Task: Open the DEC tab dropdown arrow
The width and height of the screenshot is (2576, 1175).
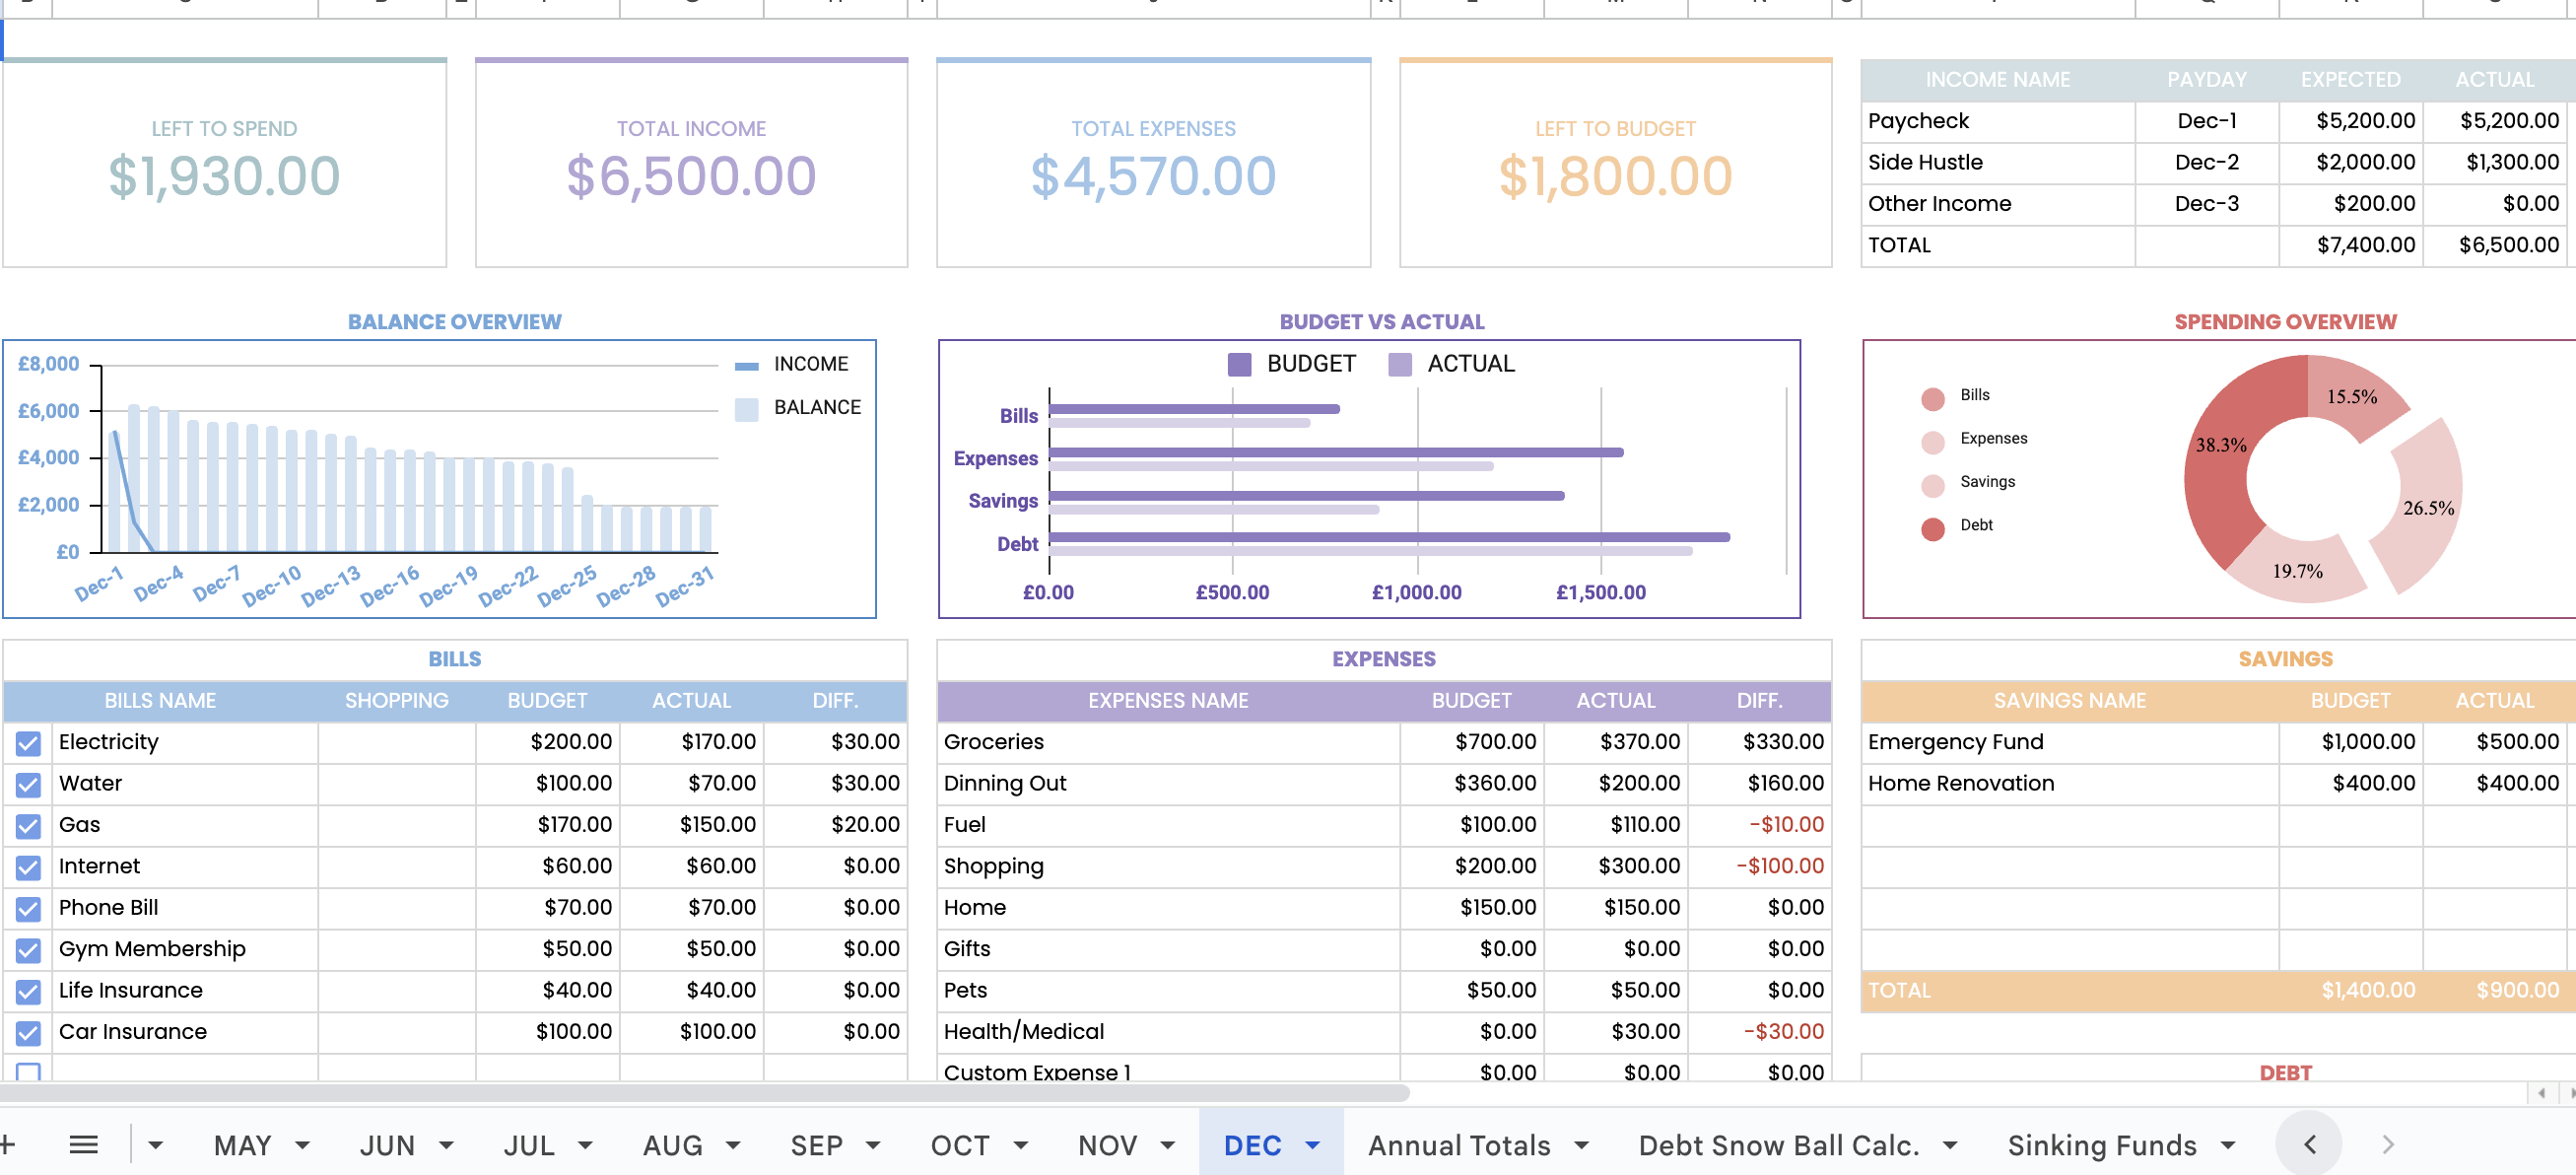Action: point(1313,1144)
